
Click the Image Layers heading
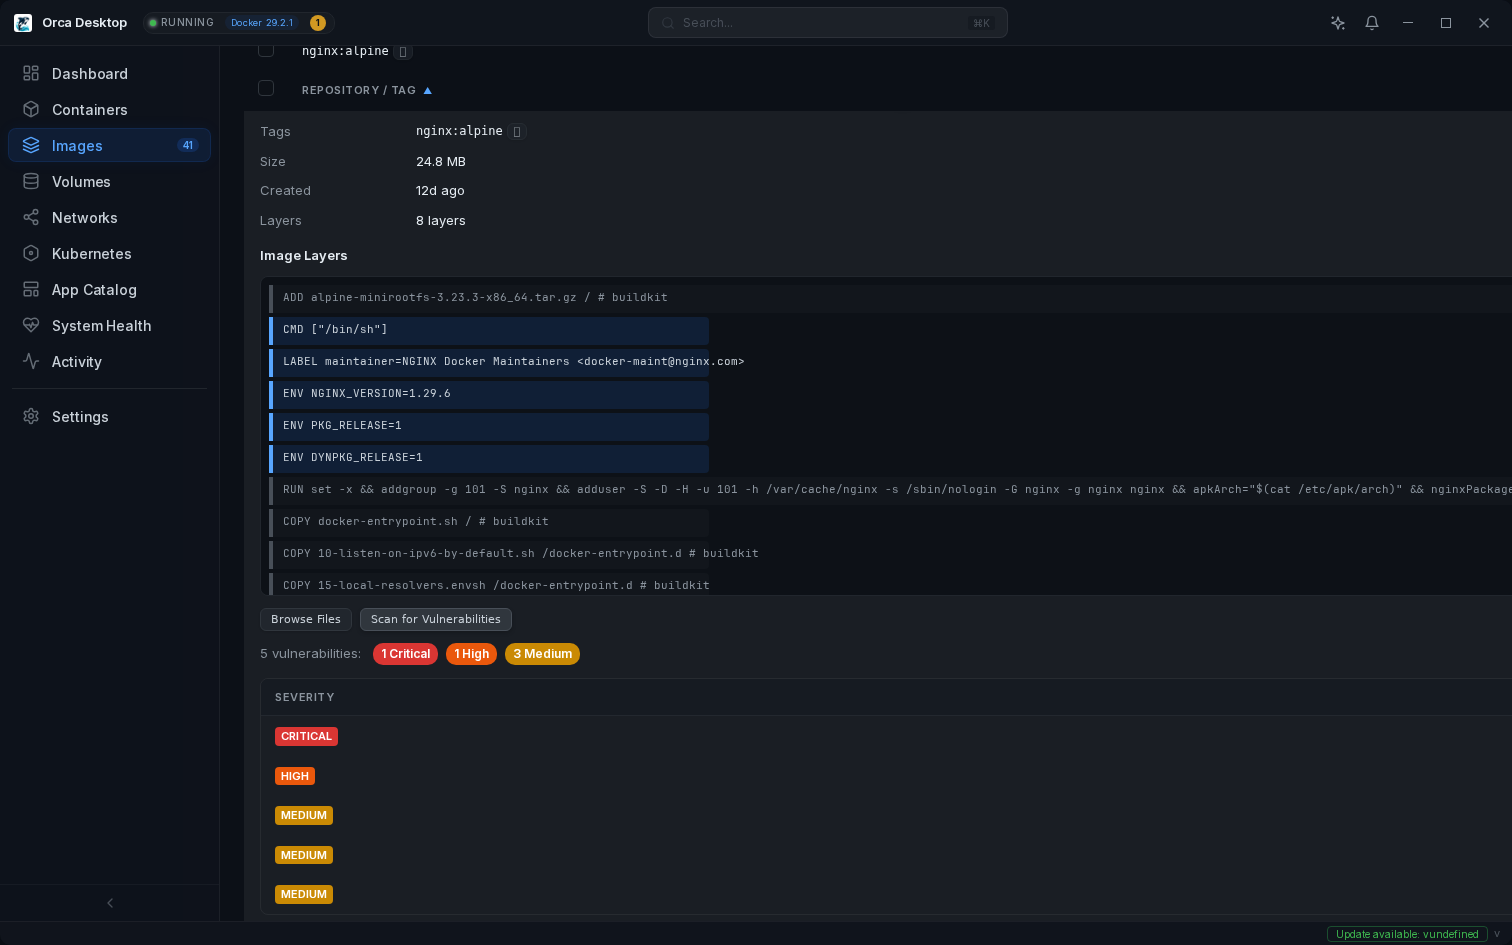tap(304, 255)
